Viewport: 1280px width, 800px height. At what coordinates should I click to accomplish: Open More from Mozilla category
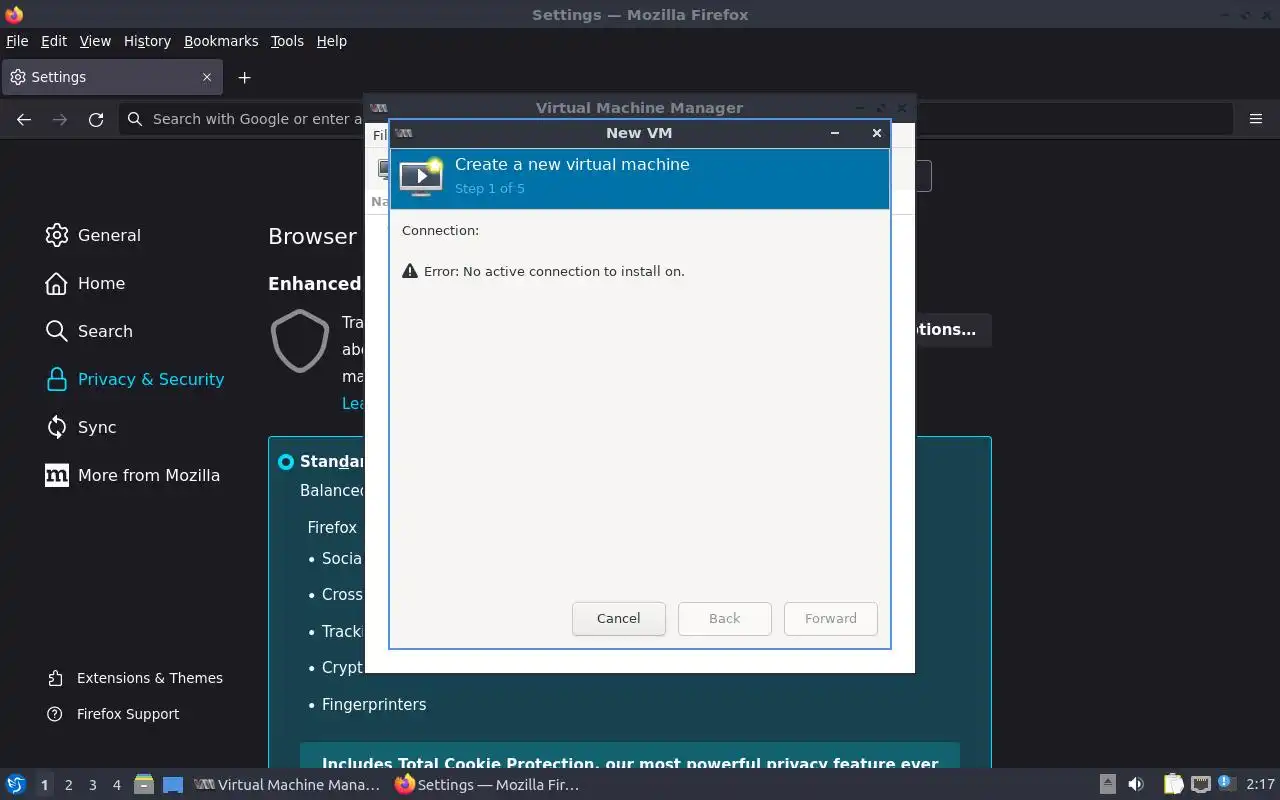click(x=133, y=475)
